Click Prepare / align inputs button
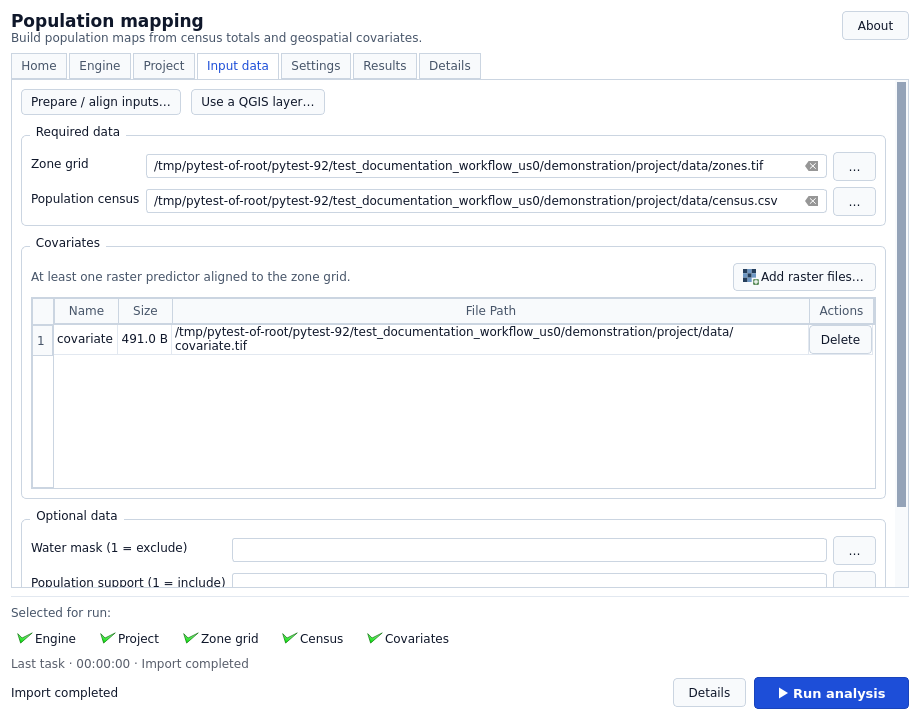The image size is (920, 720). click(x=101, y=102)
